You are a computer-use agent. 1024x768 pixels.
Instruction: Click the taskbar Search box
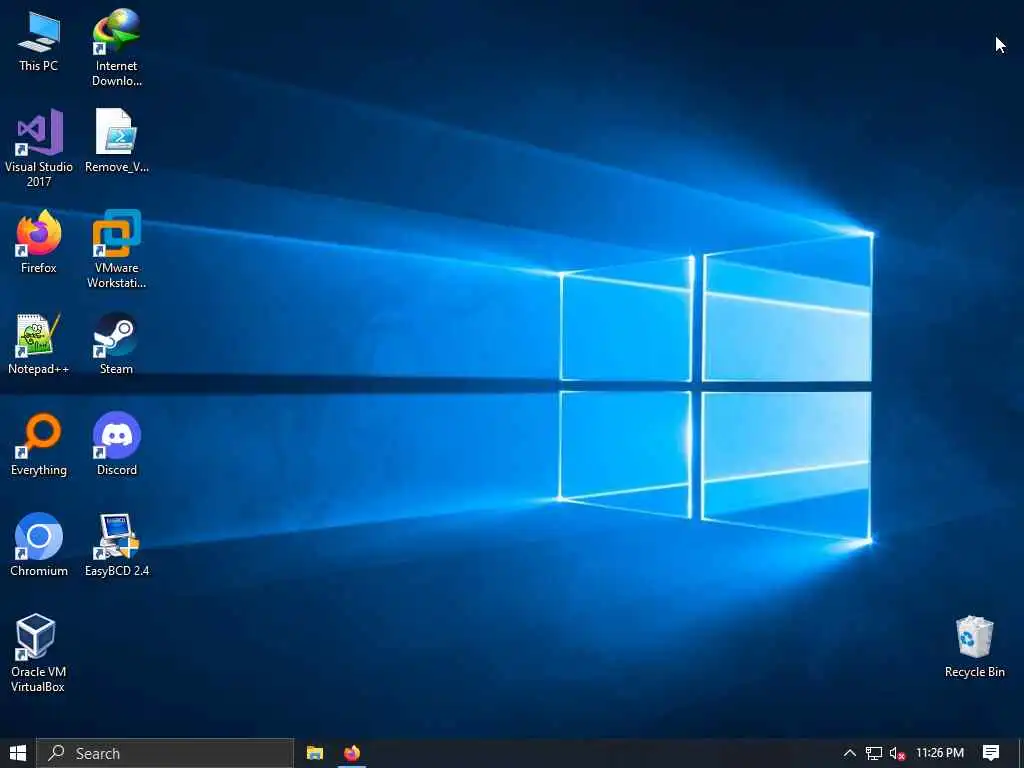165,753
